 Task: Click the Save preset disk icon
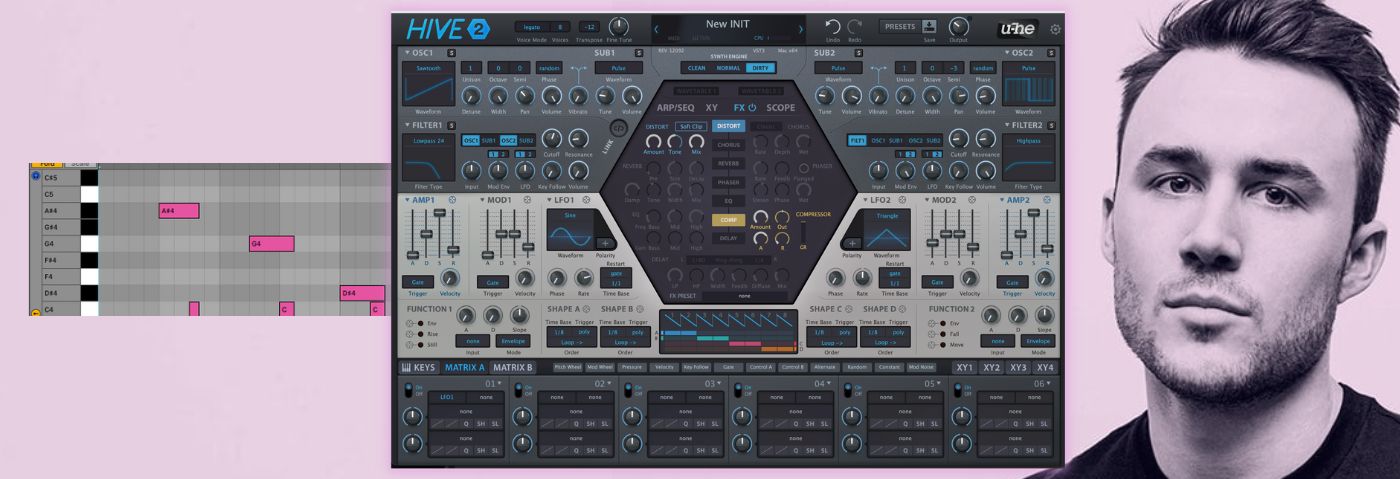click(x=929, y=25)
